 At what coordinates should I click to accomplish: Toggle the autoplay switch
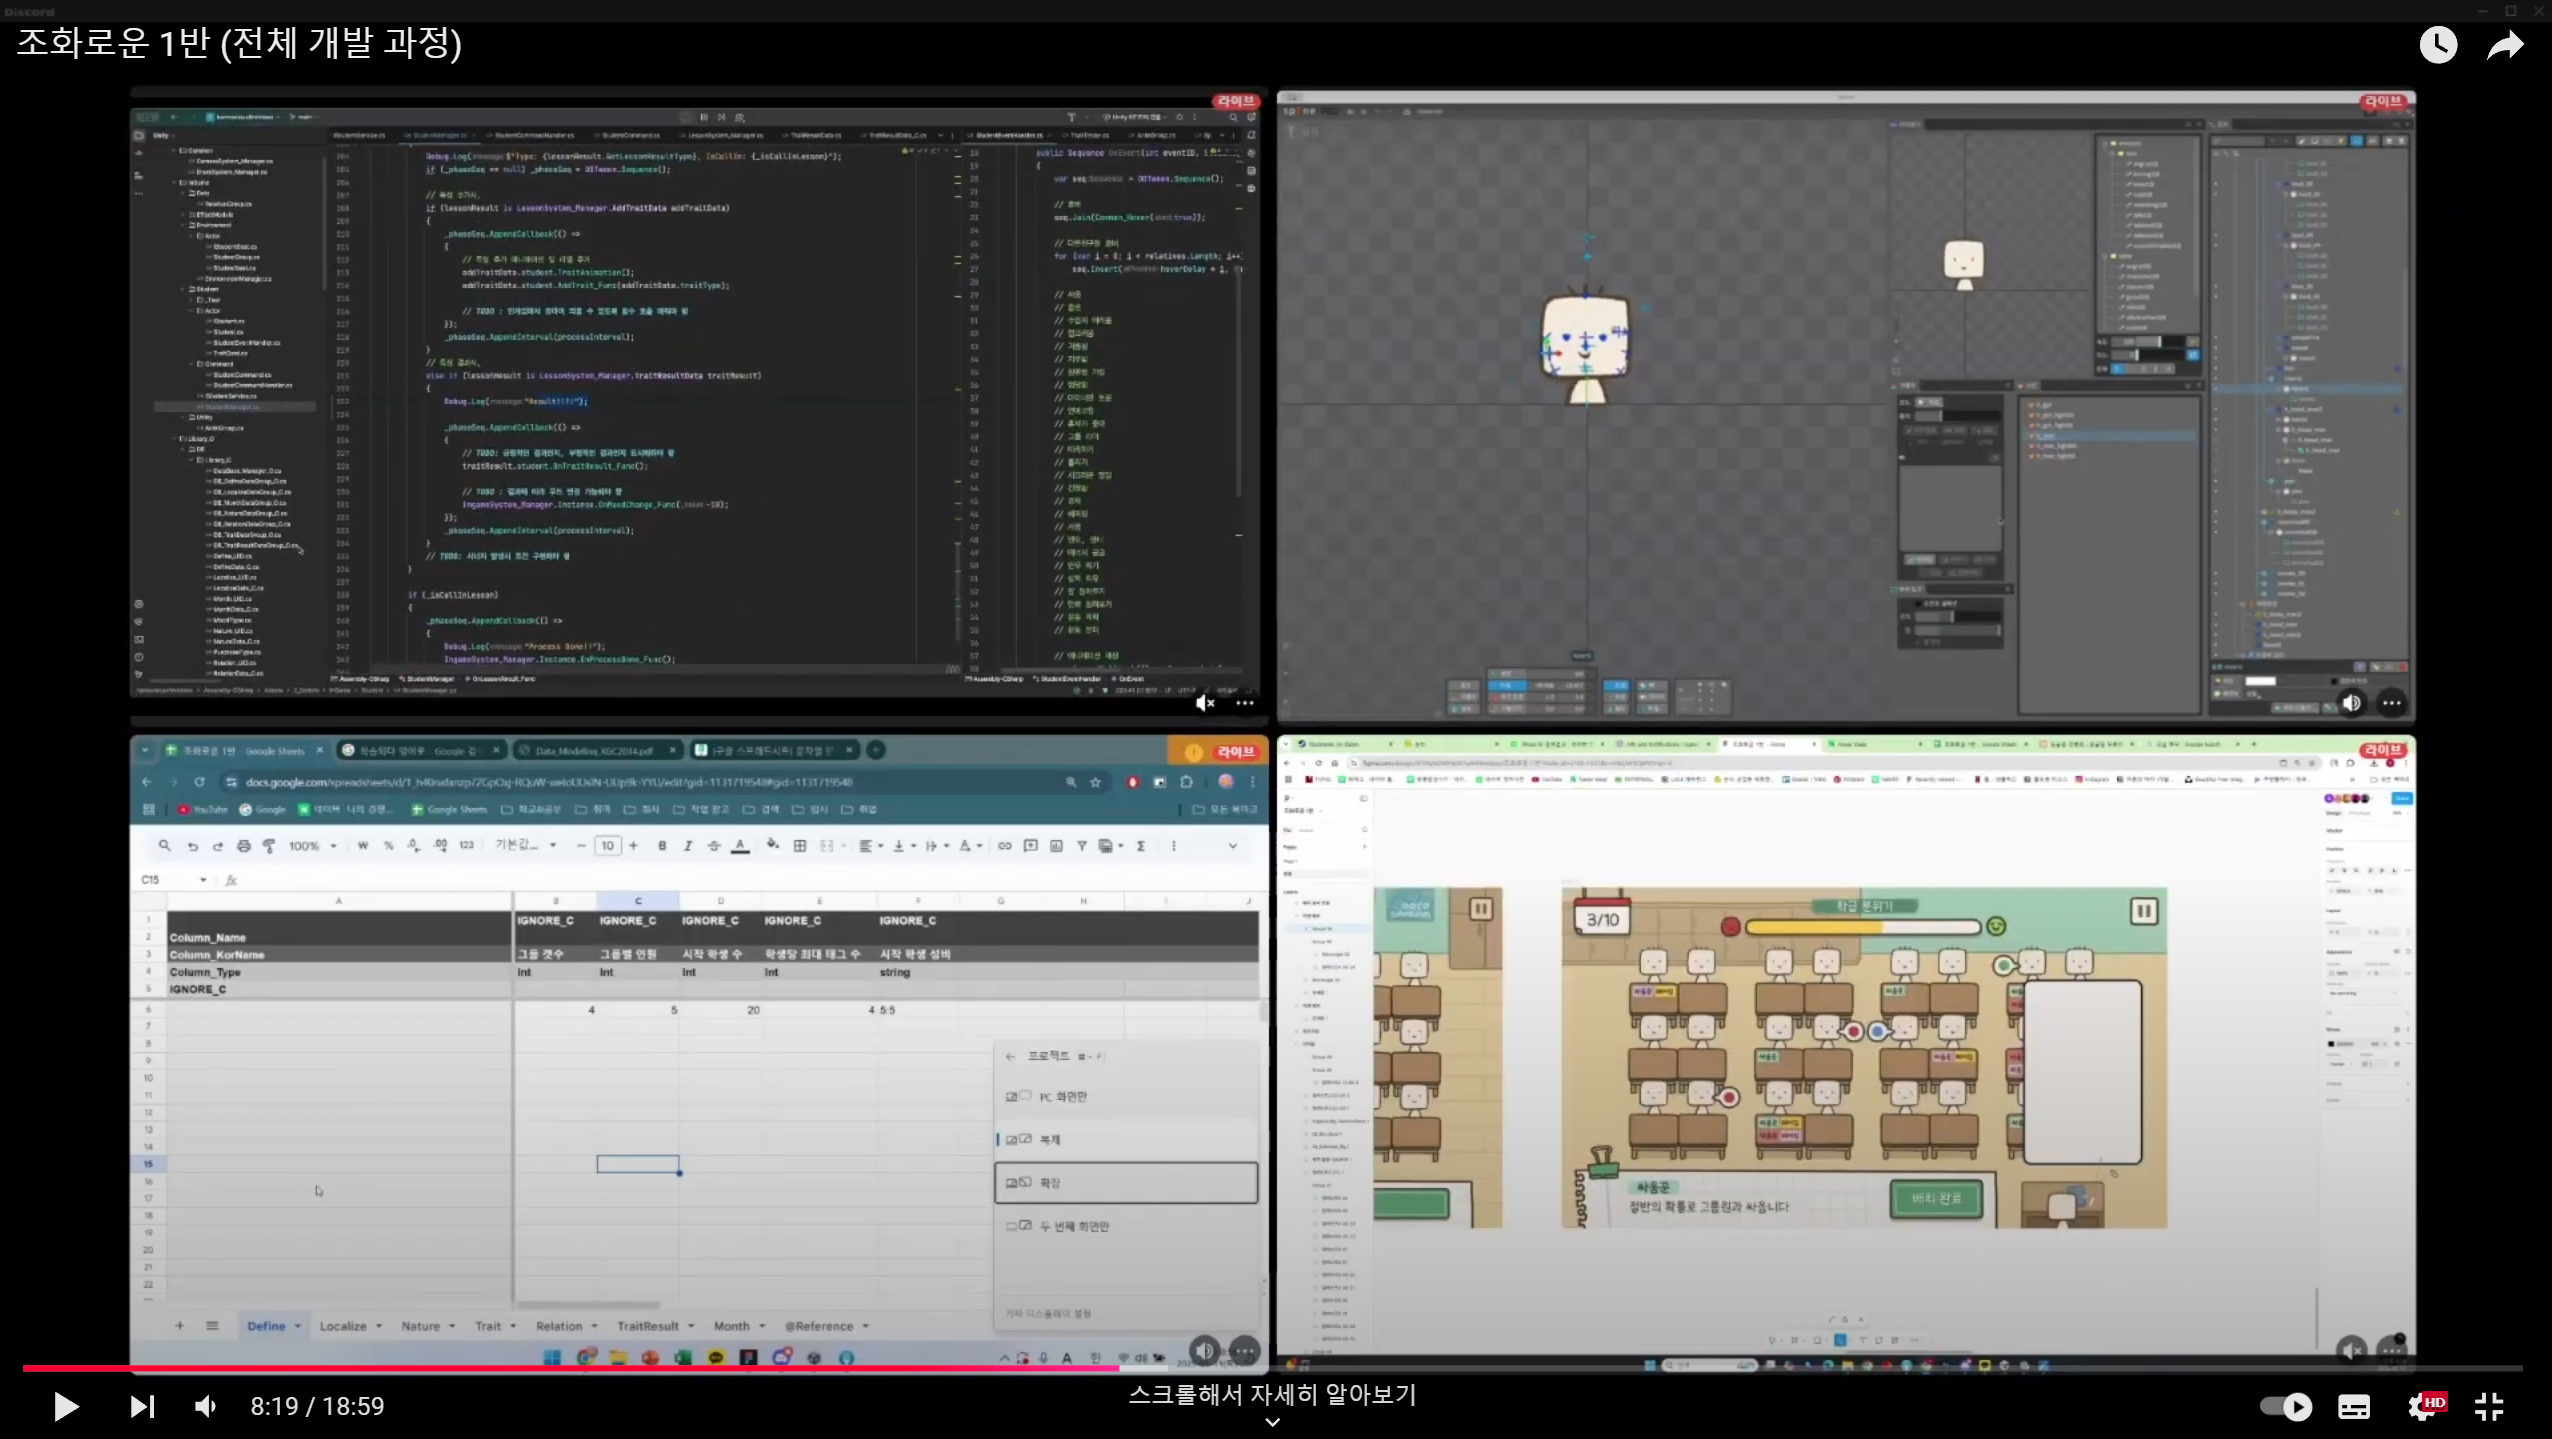coord(2286,1406)
